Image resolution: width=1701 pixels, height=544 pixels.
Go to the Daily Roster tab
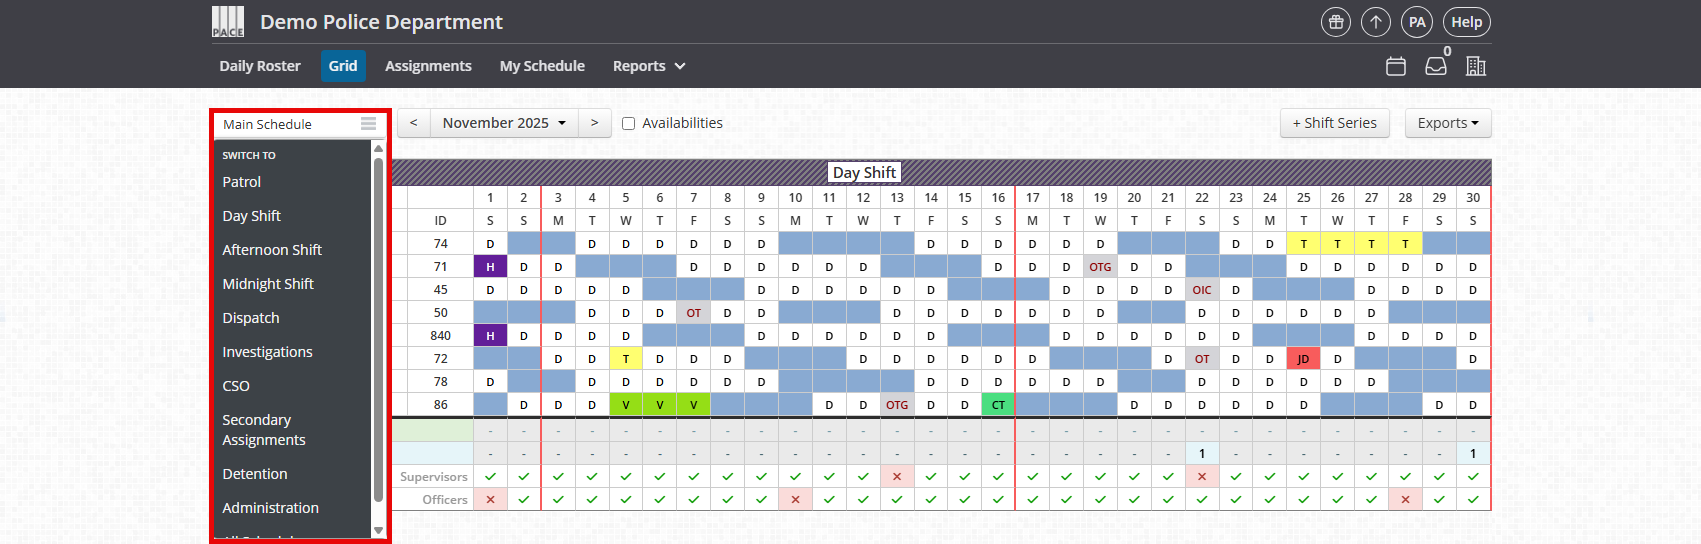point(260,66)
